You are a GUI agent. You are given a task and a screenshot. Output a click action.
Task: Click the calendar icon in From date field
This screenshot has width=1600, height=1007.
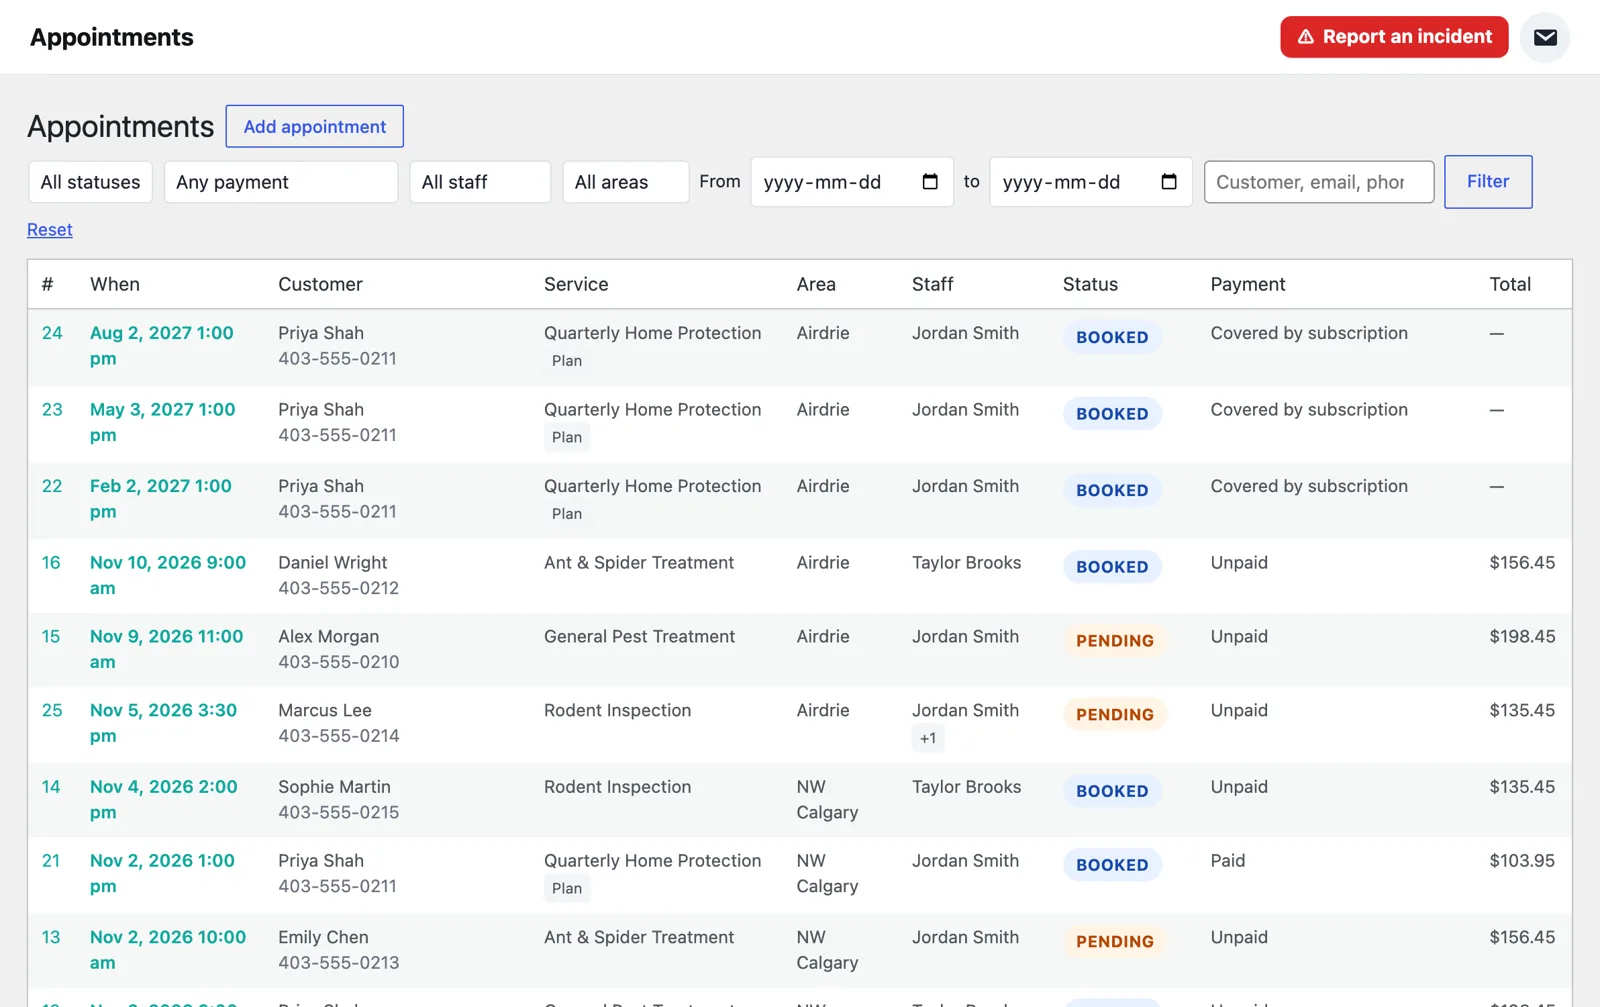[930, 182]
